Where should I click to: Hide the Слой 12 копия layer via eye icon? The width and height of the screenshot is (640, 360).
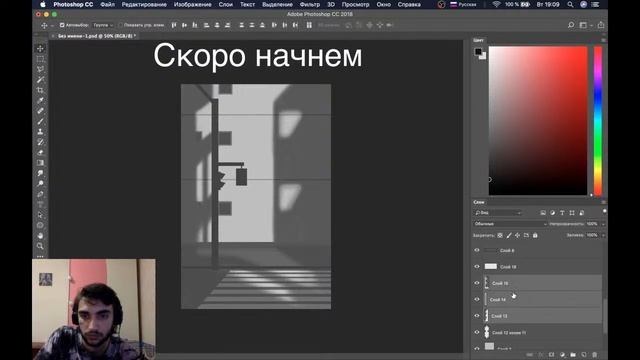click(477, 332)
